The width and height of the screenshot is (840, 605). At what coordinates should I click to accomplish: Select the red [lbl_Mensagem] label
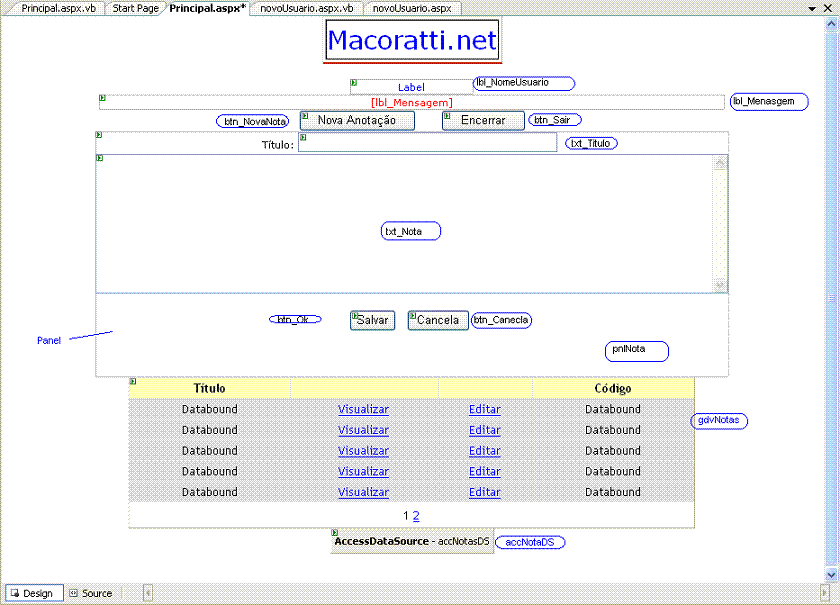(411, 102)
